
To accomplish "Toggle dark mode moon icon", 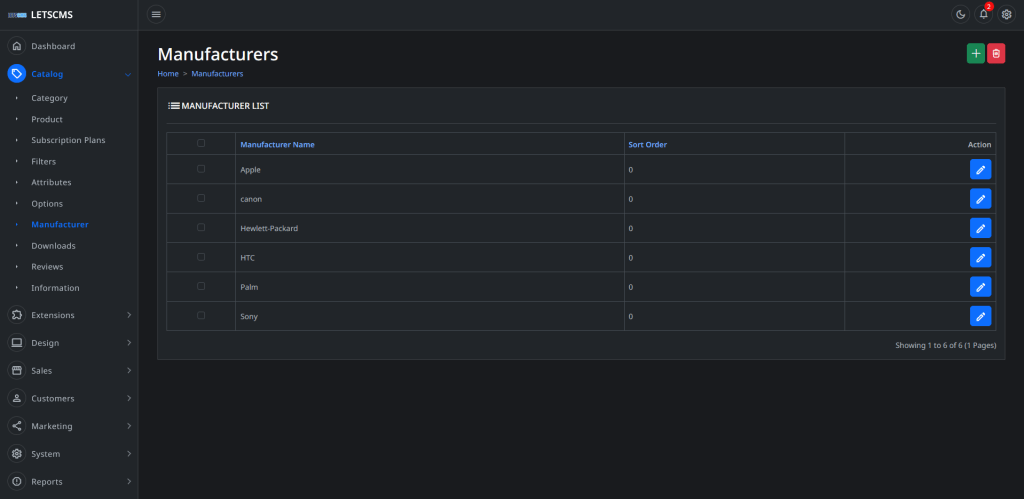I will 960,14.
